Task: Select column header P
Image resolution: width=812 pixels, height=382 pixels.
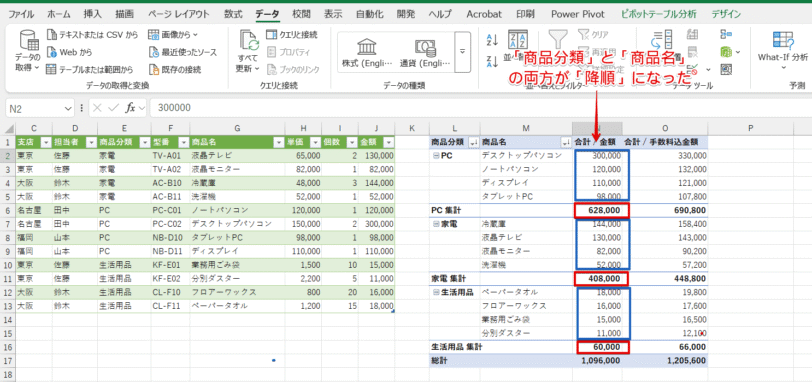Action: [749, 128]
